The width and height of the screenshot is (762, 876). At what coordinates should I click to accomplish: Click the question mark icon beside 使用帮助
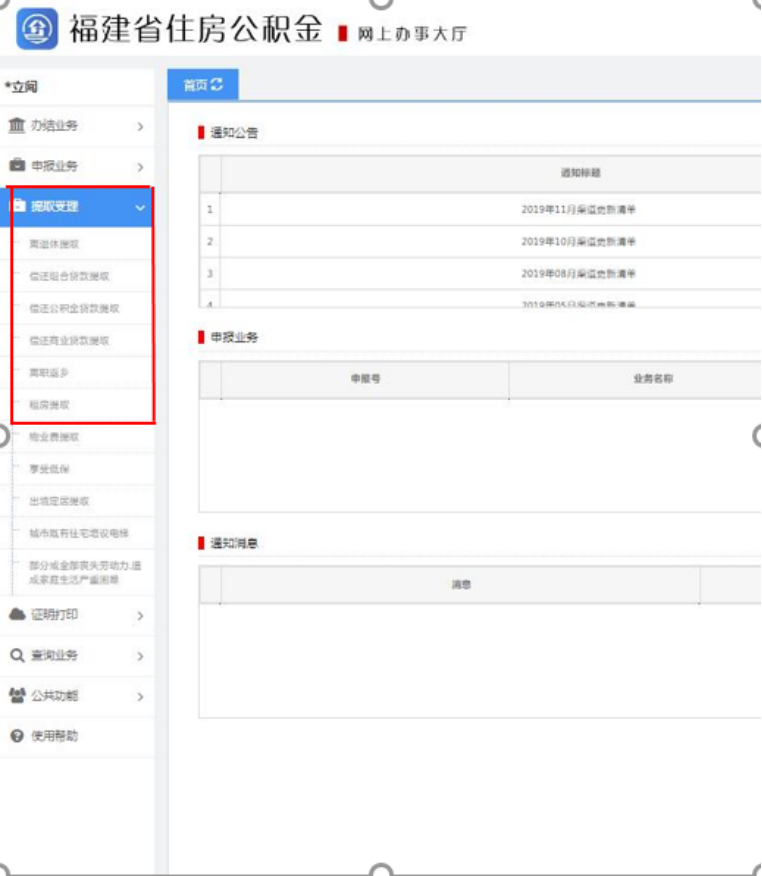tap(17, 736)
